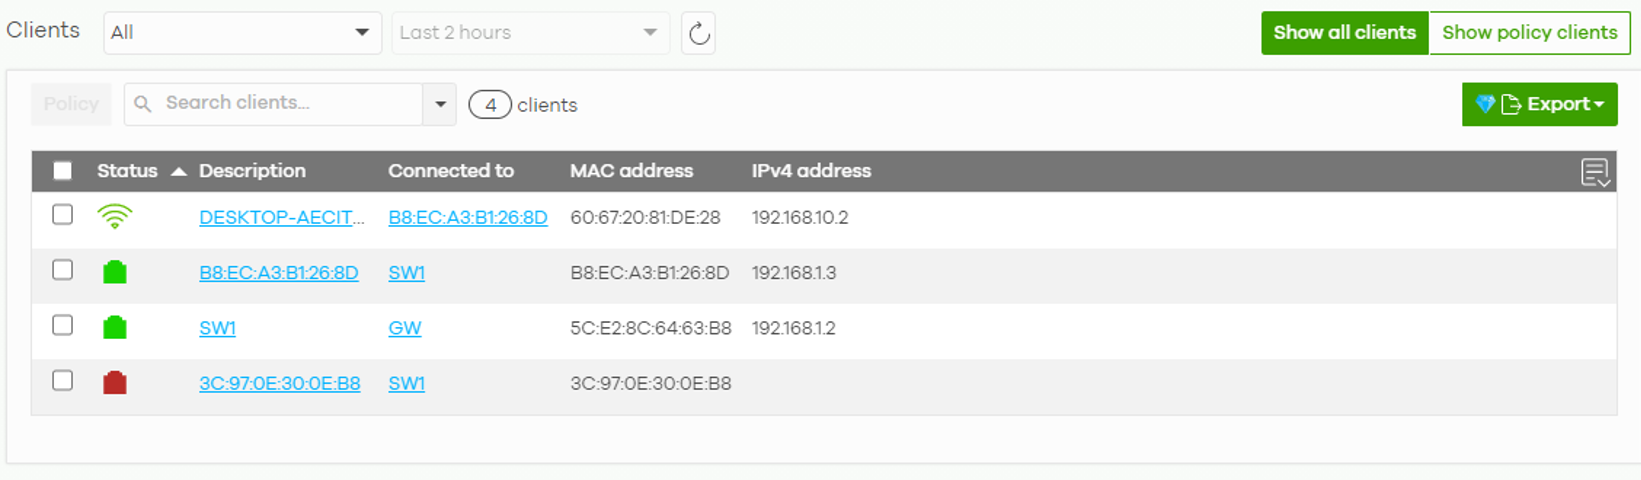Click the green Wi-Fi status icon
1641x480 pixels.
[x=115, y=216]
